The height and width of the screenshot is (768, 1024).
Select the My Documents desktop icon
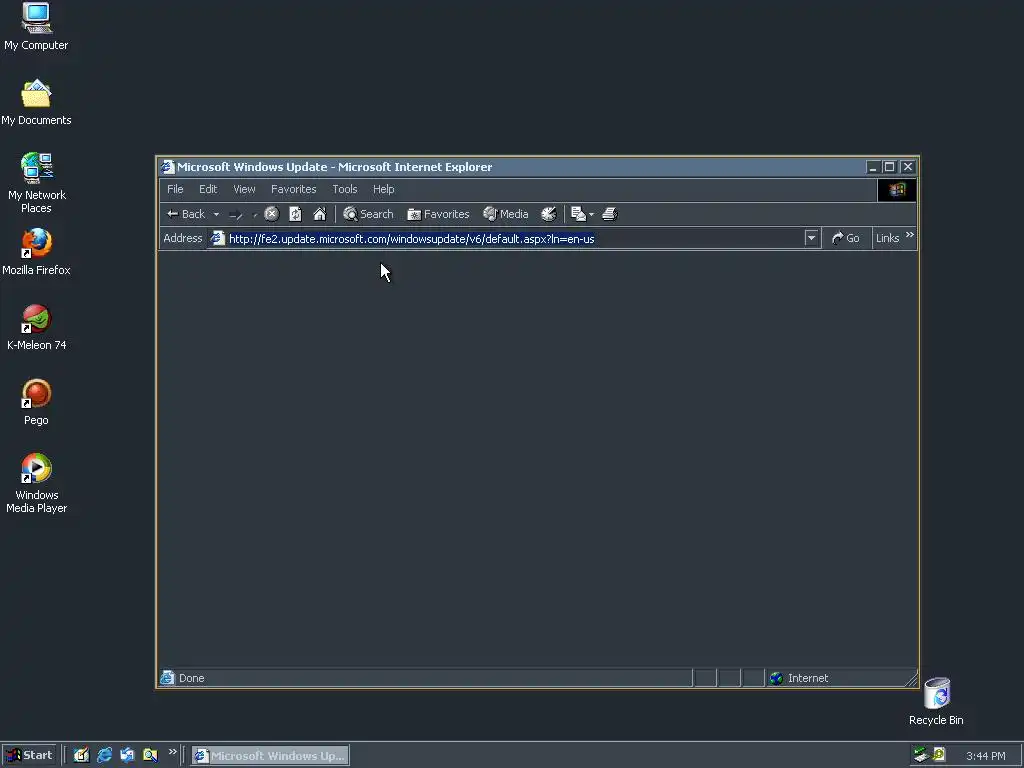point(36,103)
